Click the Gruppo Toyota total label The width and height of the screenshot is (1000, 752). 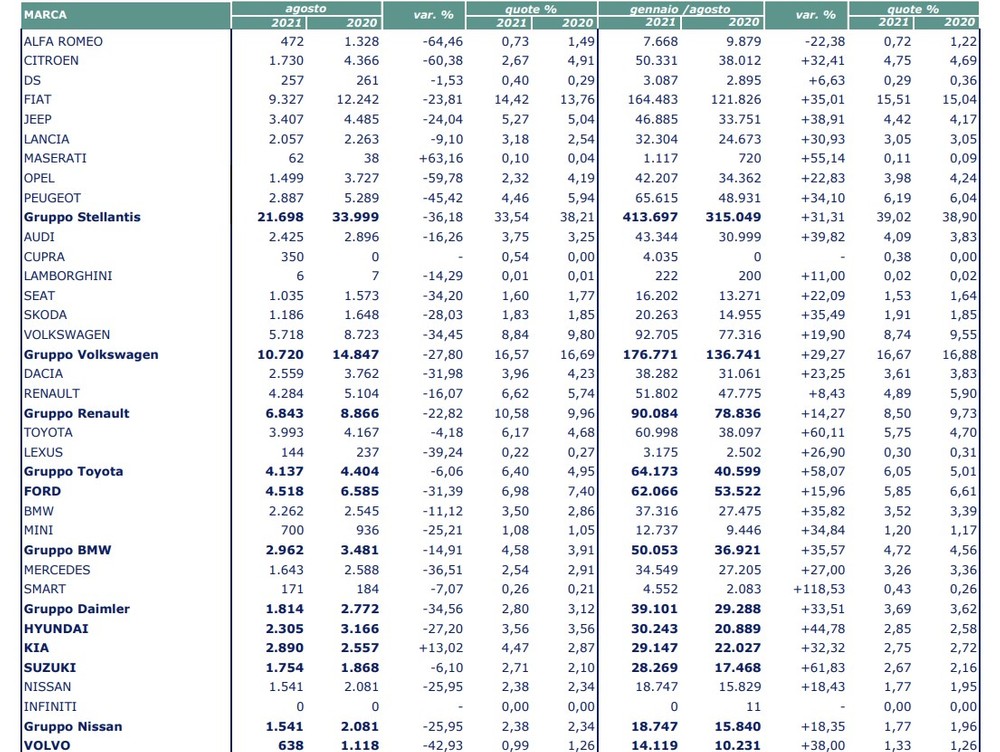click(73, 471)
